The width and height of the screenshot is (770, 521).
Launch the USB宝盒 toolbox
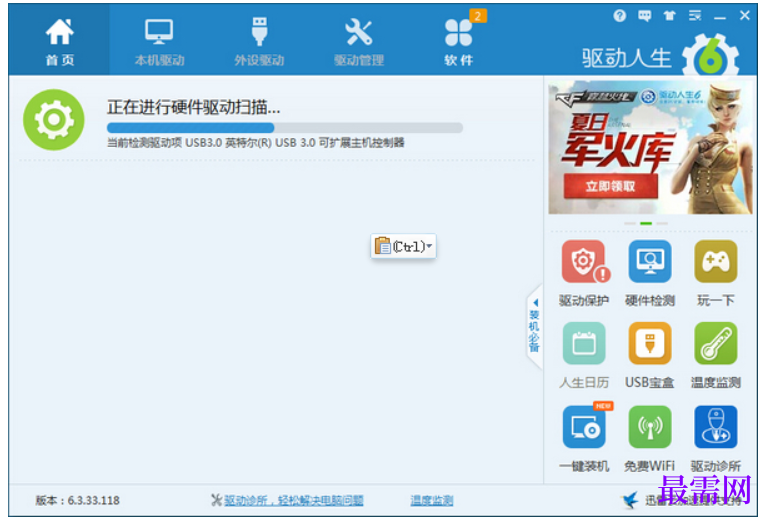pos(650,343)
